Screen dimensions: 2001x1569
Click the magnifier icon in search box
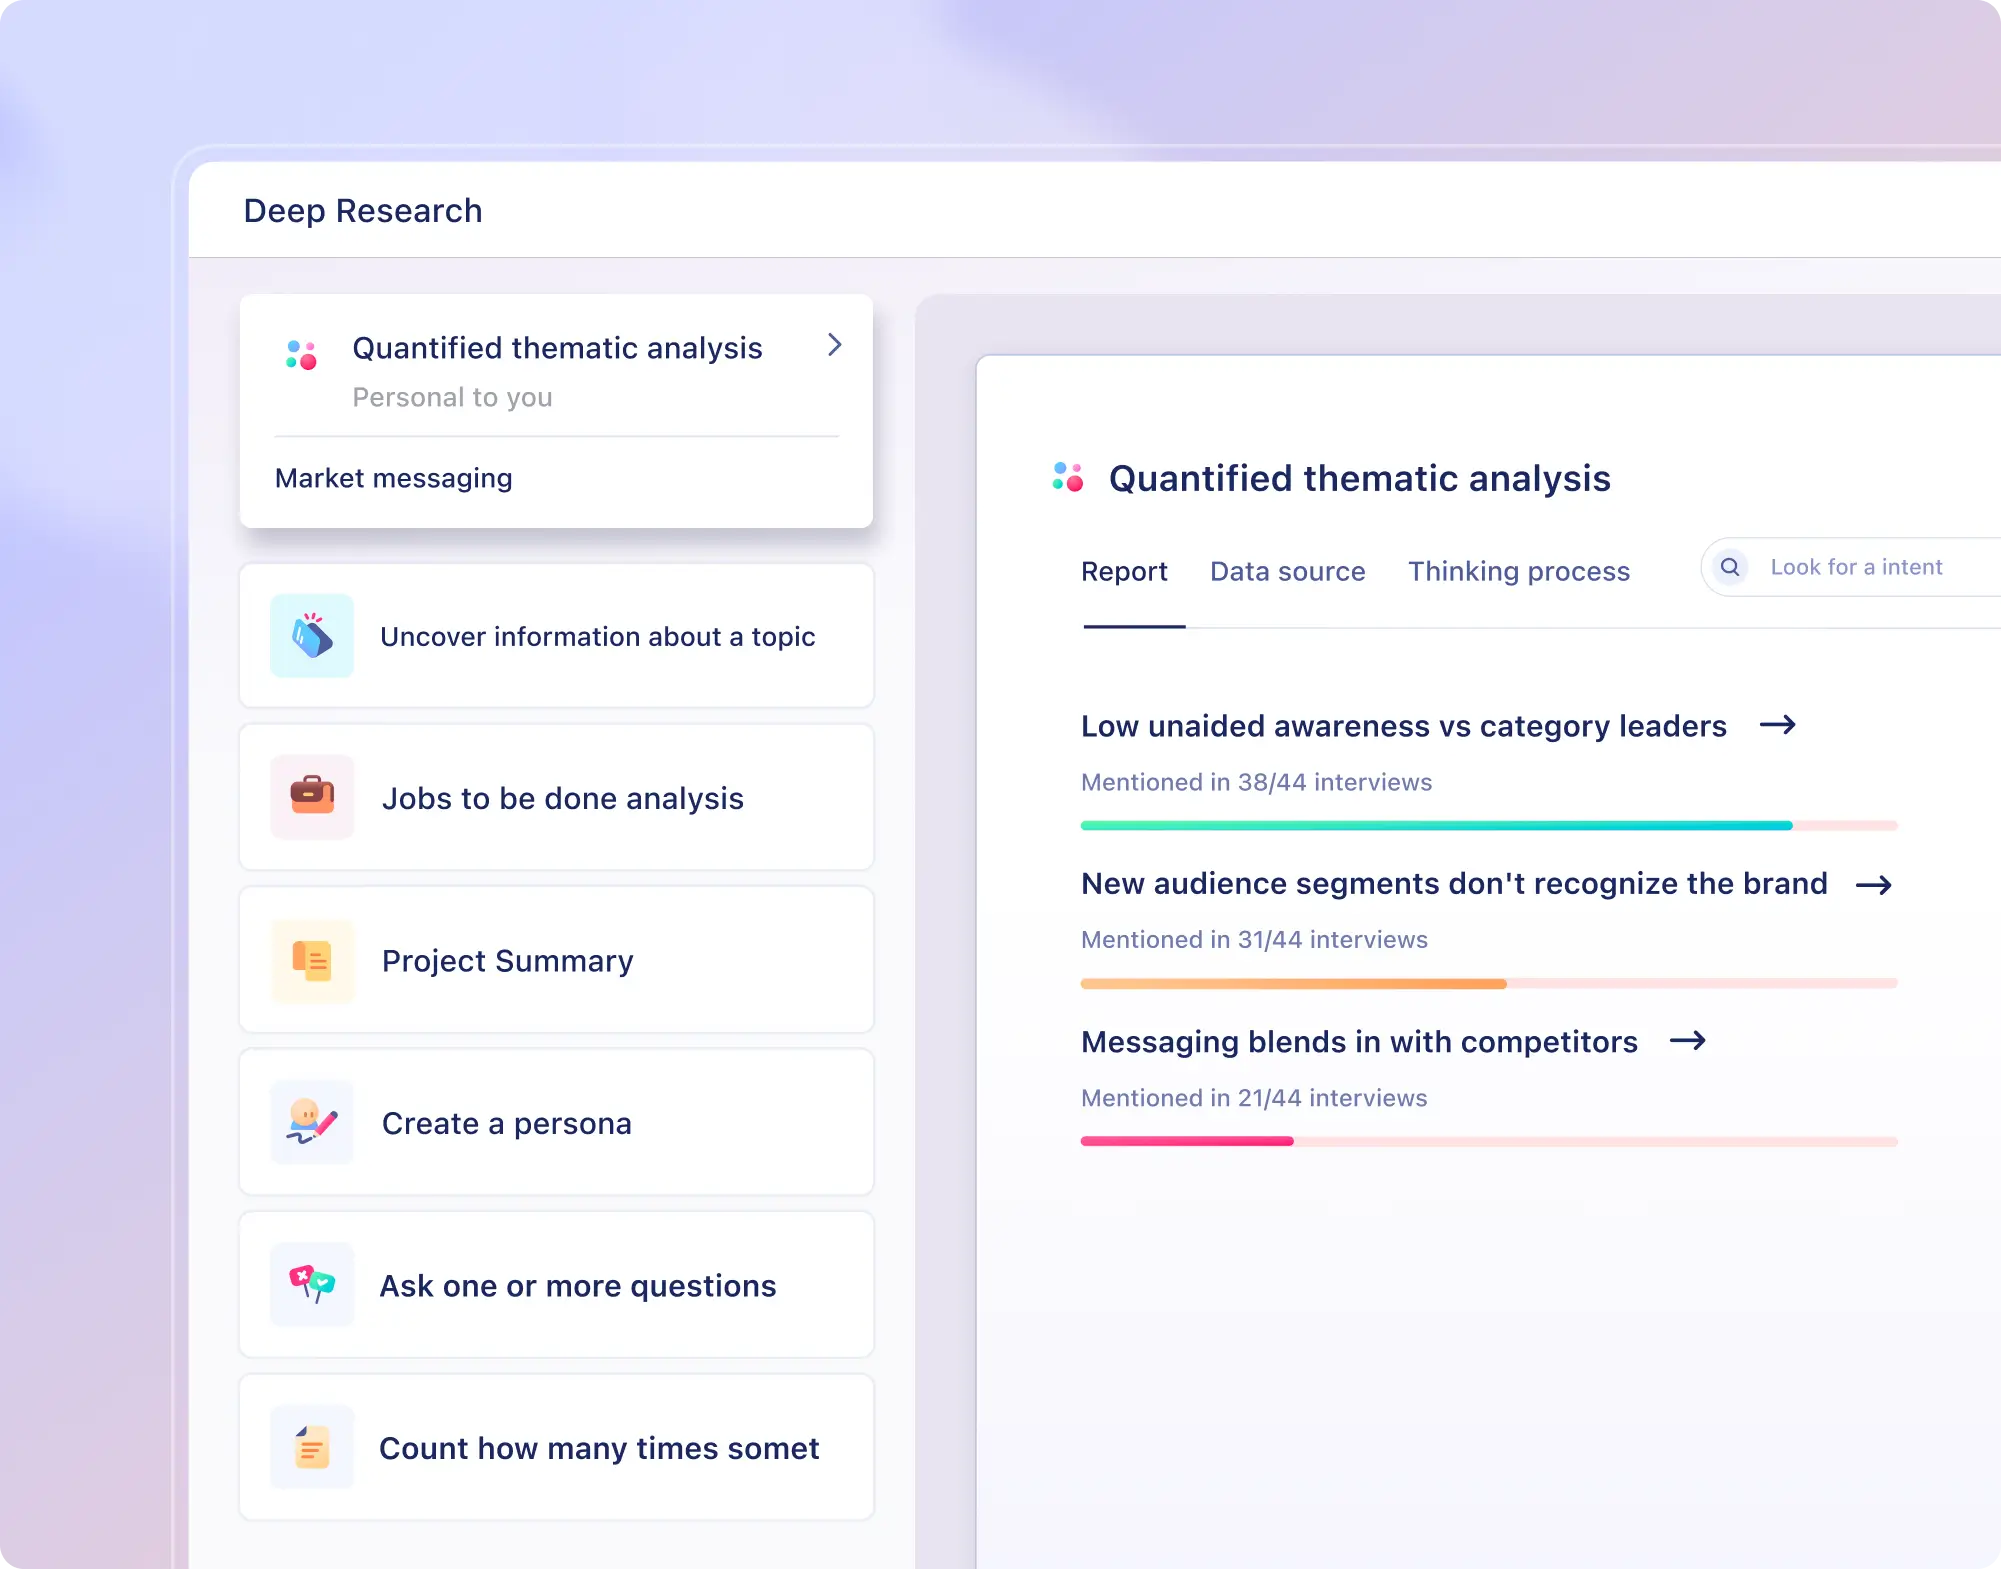click(x=1729, y=567)
